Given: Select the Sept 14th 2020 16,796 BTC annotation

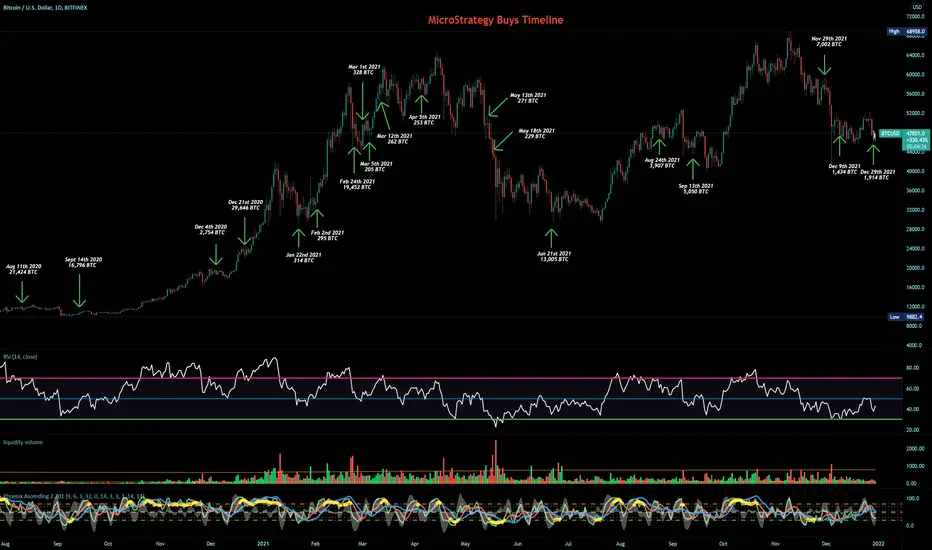Looking at the screenshot, I should tap(83, 262).
